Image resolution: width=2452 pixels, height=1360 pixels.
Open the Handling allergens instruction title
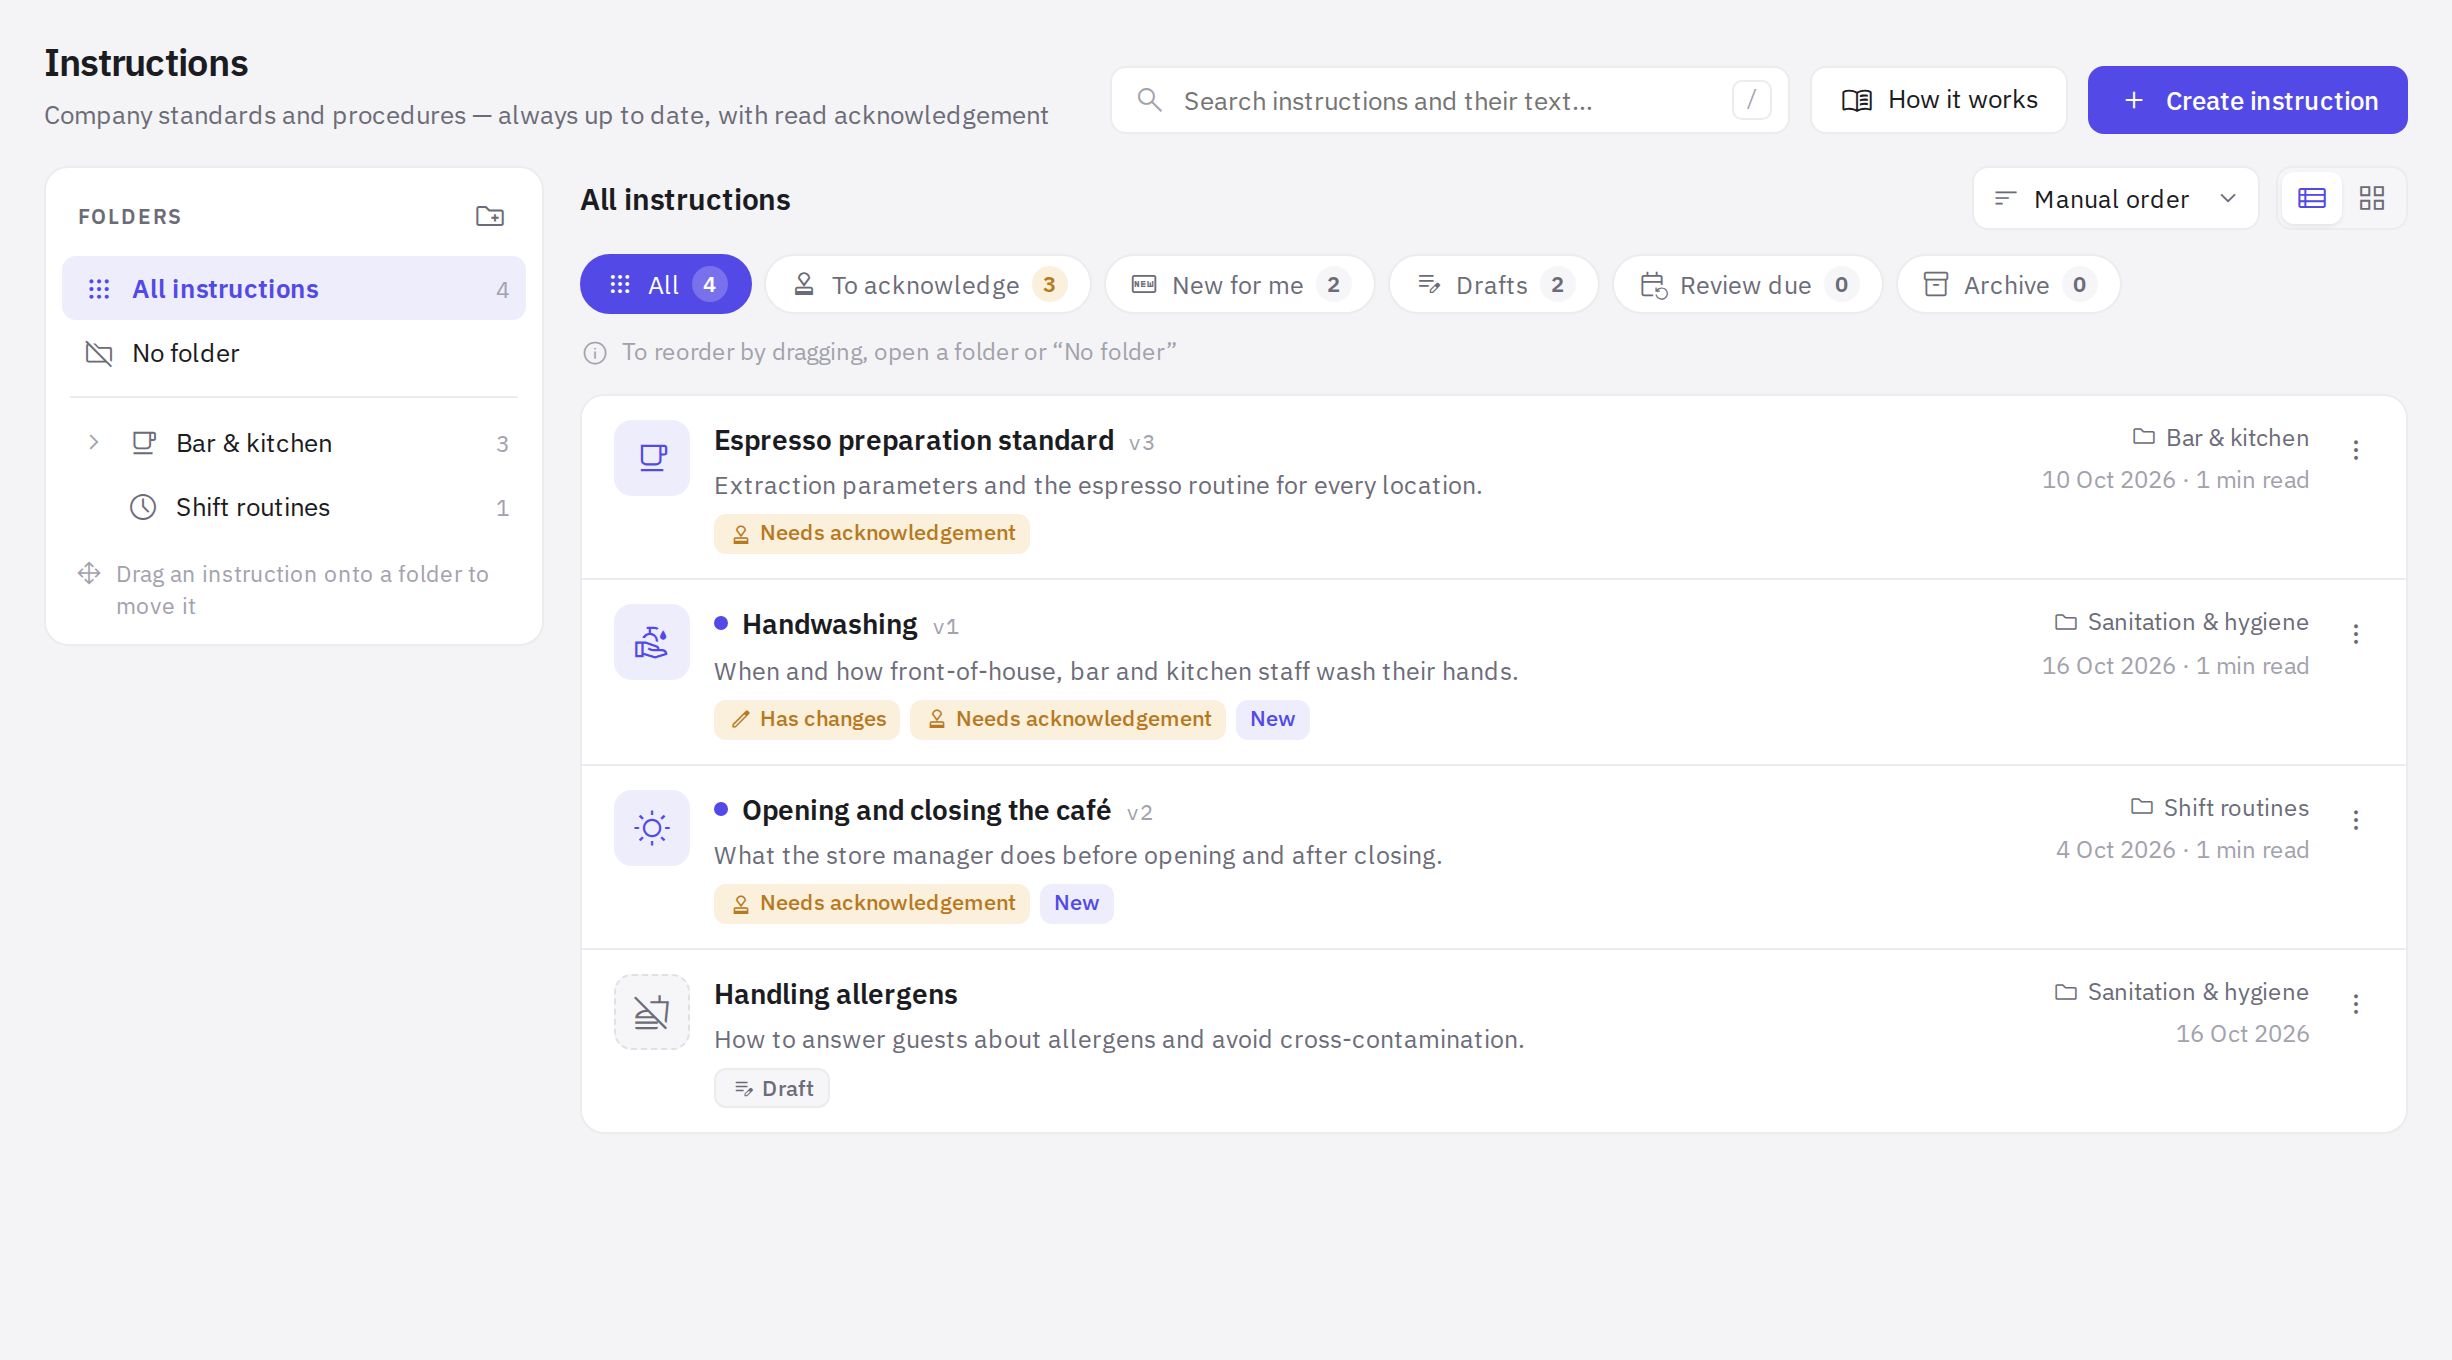coord(835,994)
